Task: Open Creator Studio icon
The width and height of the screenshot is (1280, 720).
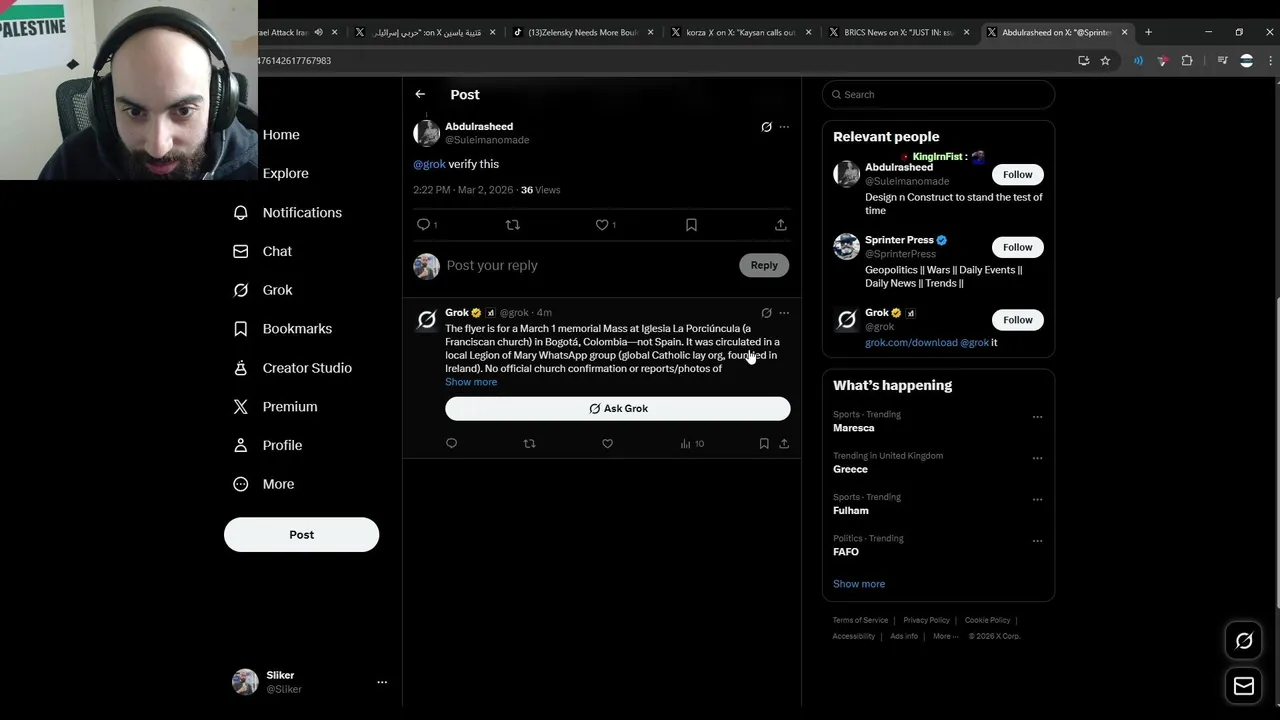Action: (240, 368)
